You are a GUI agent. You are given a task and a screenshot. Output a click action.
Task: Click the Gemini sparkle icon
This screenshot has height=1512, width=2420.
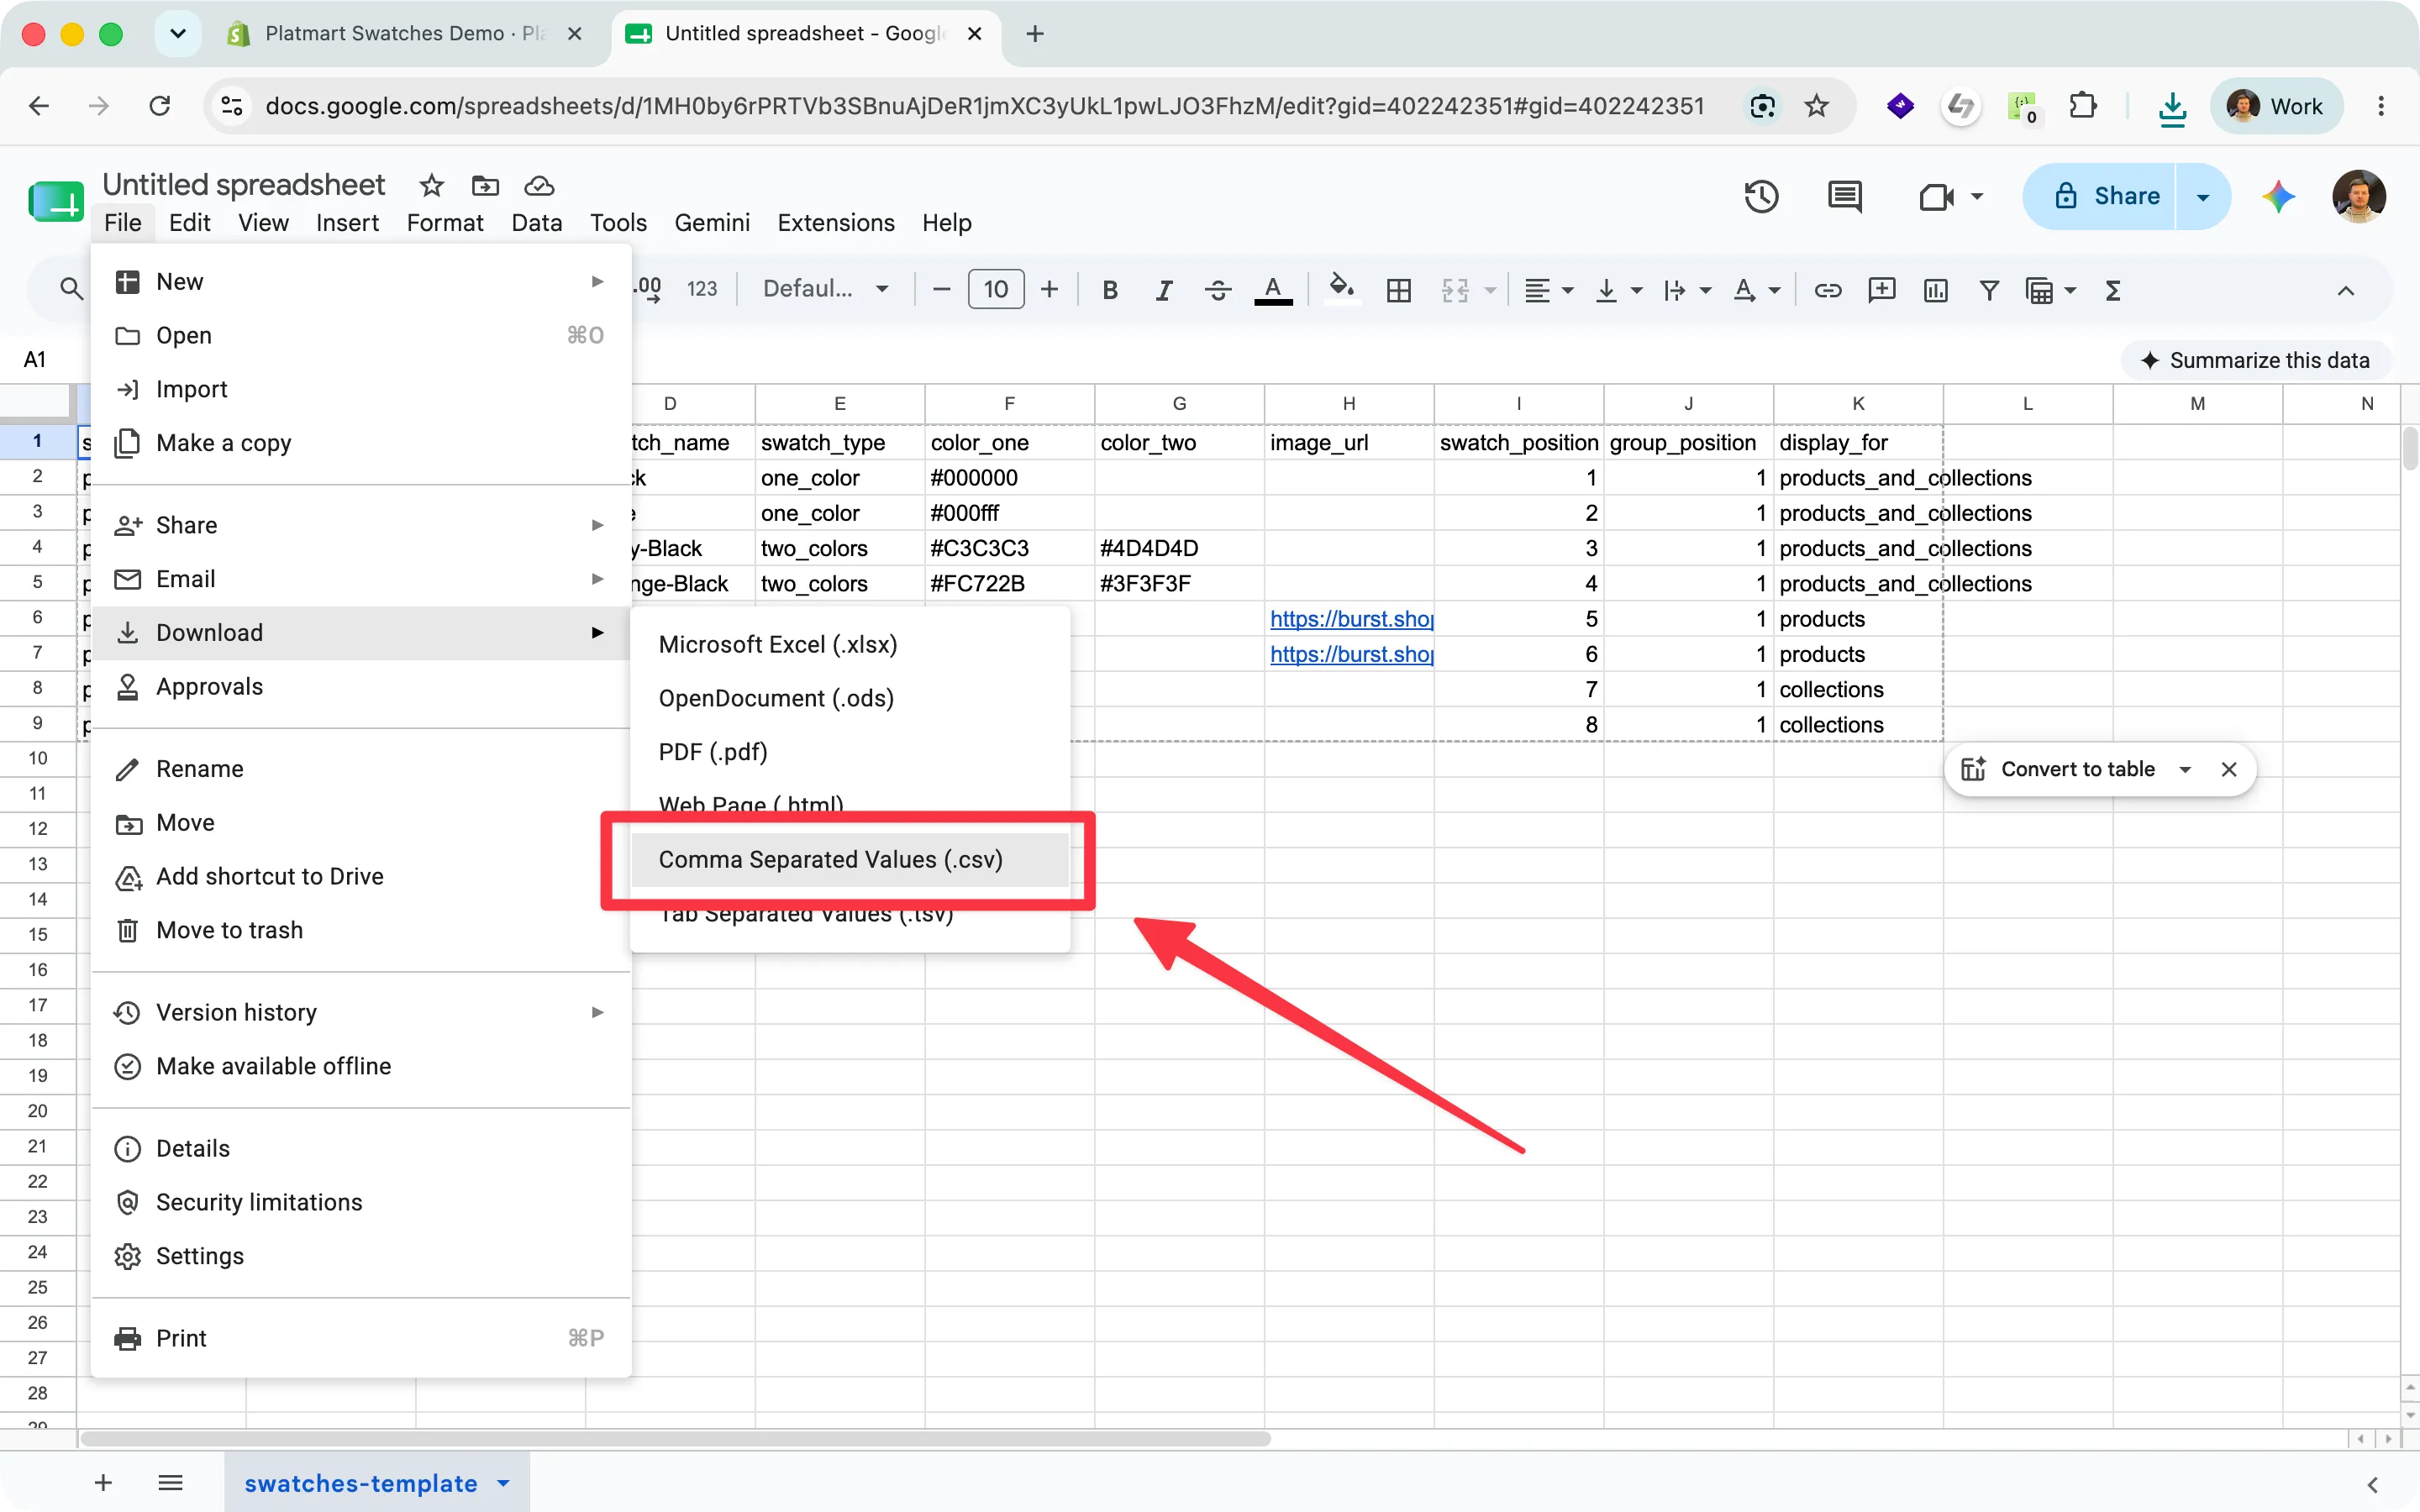point(2278,196)
